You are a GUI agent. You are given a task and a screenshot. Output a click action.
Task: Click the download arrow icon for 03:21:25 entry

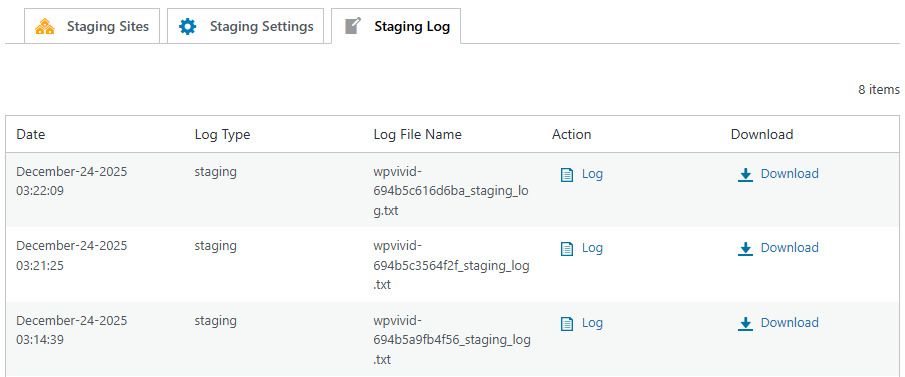pos(746,249)
